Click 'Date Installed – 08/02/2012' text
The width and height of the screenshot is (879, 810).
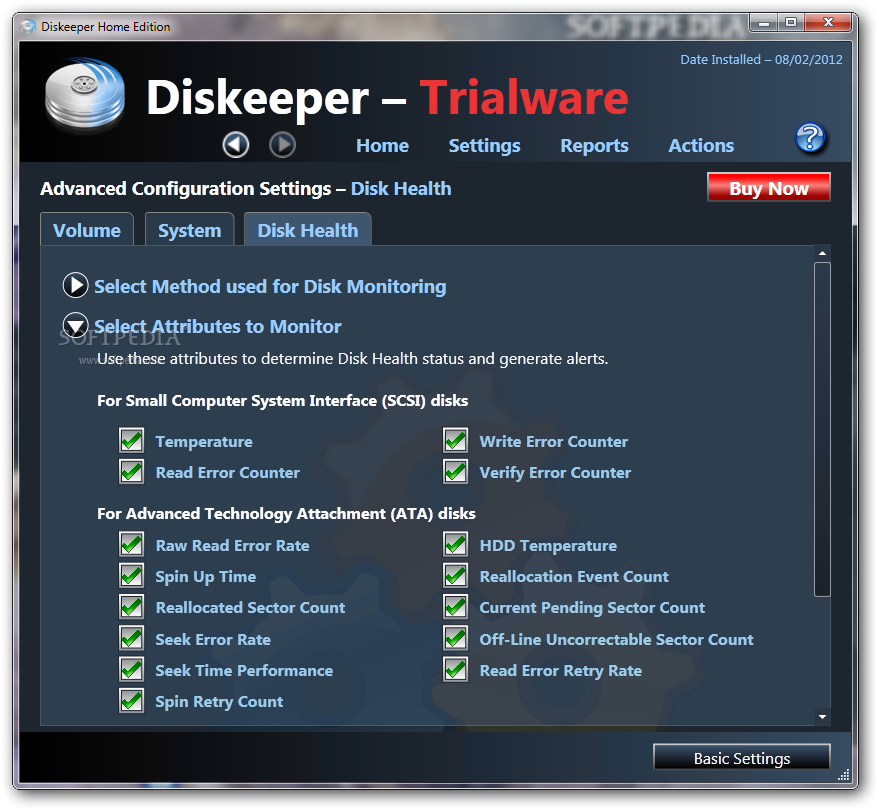761,59
